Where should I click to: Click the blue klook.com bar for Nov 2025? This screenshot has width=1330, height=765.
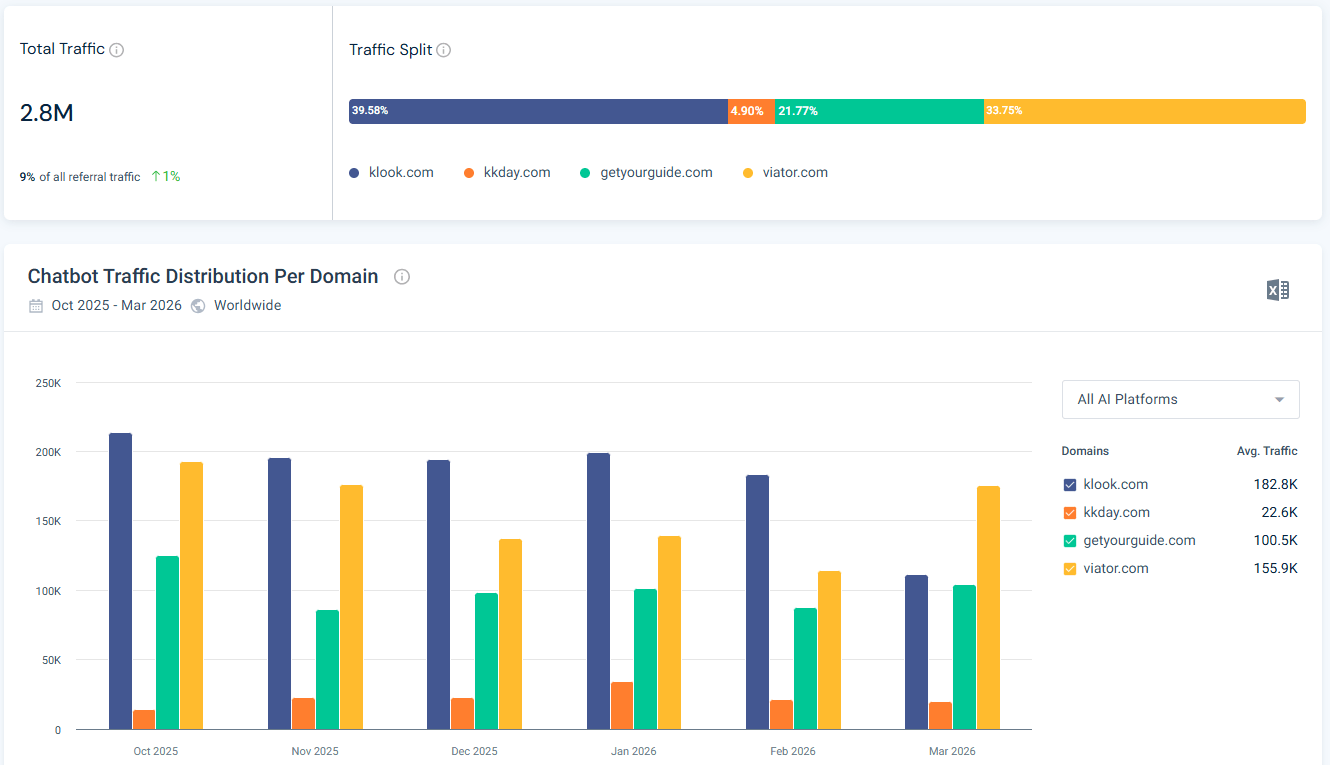click(280, 594)
